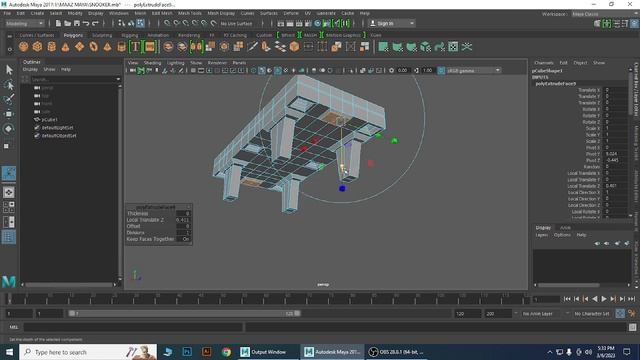Click the Outliner view layout icon

pos(9,237)
